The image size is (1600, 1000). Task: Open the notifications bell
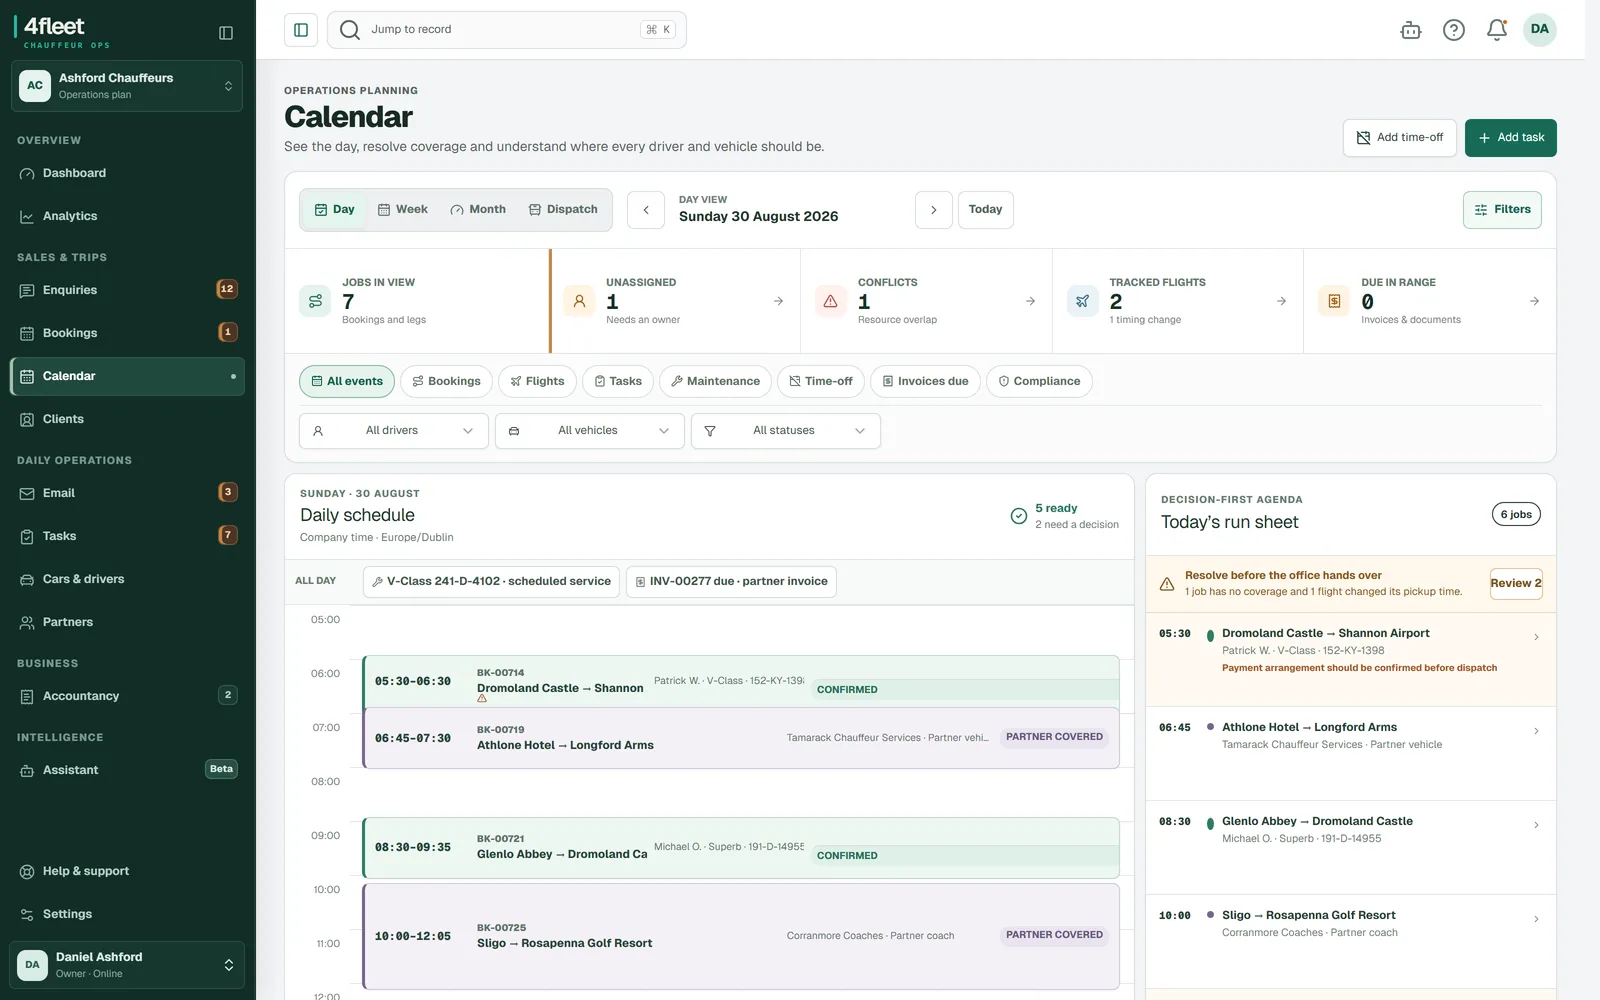(1497, 30)
